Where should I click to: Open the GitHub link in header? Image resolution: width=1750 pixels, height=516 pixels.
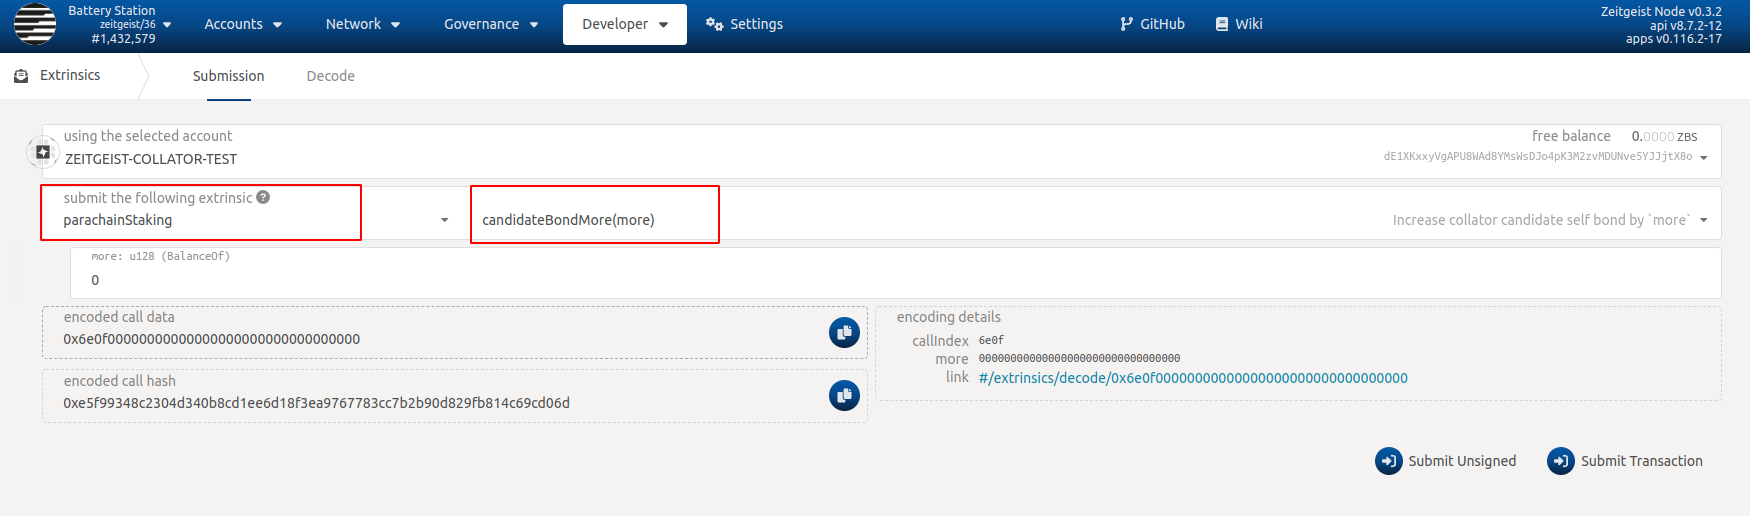(x=1152, y=24)
